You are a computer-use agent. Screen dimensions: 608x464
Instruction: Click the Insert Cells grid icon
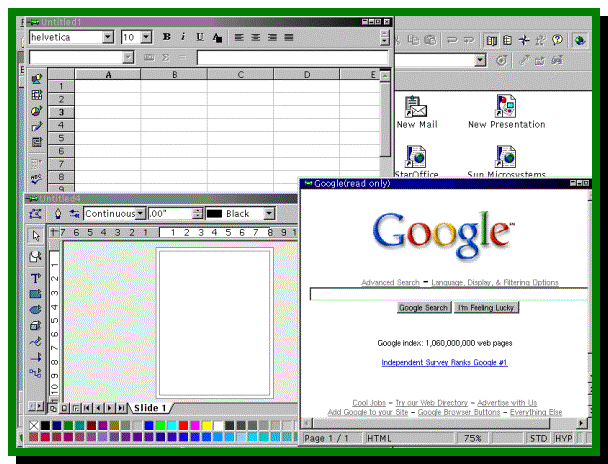36,95
